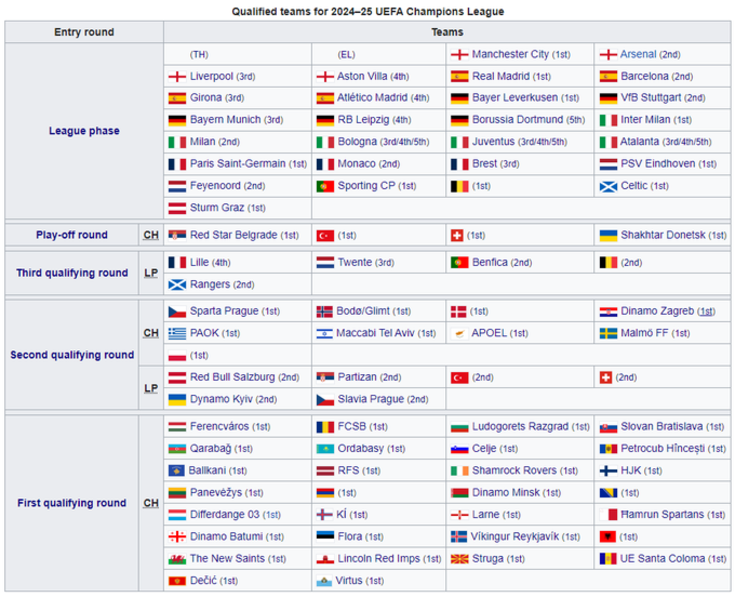Open Barcelona team link
The image size is (735, 597).
click(645, 76)
